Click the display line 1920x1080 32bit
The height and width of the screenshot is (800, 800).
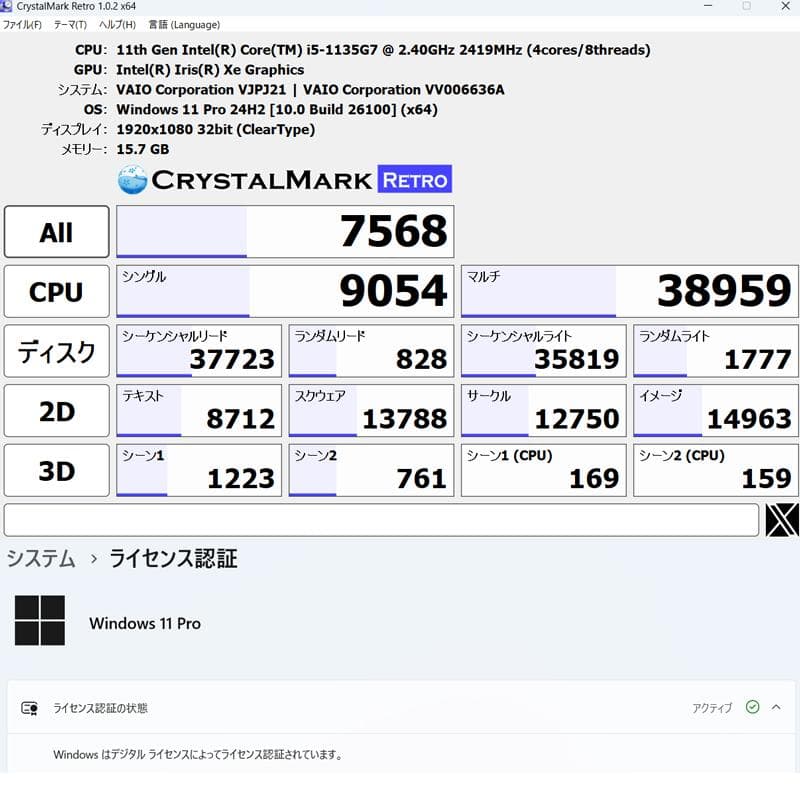[x=215, y=130]
